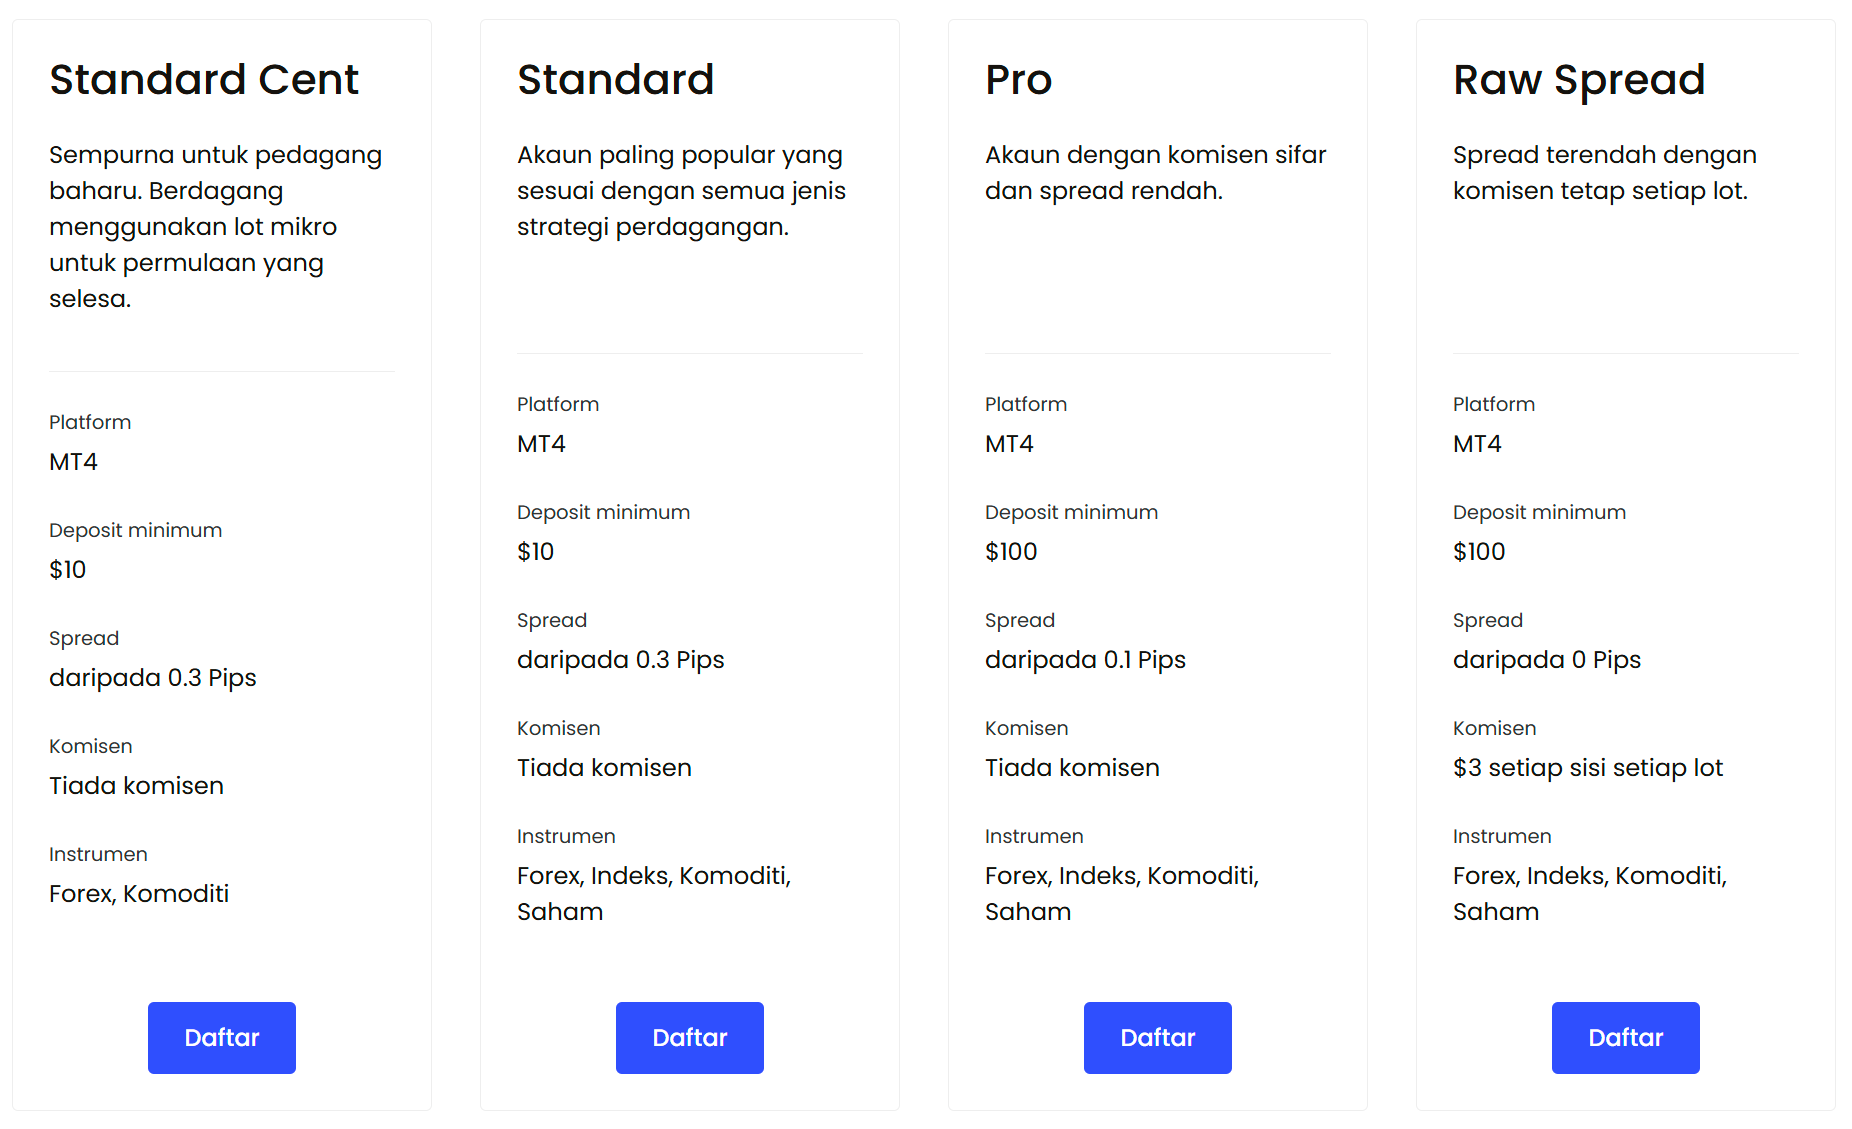1852x1129 pixels.
Task: Click $100 minimum deposit in Pro card
Action: 1011,552
